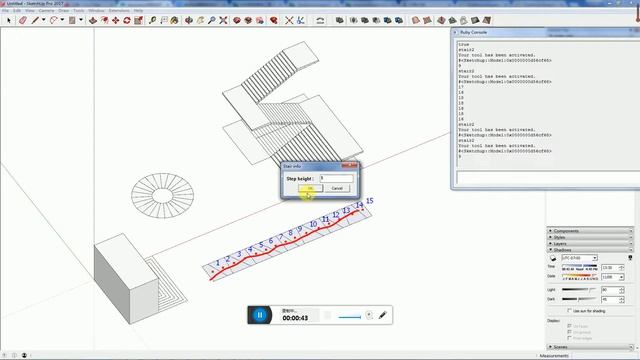Click the person icon in status bar
The width and height of the screenshot is (640, 360).
pyautogui.click(x=24, y=356)
